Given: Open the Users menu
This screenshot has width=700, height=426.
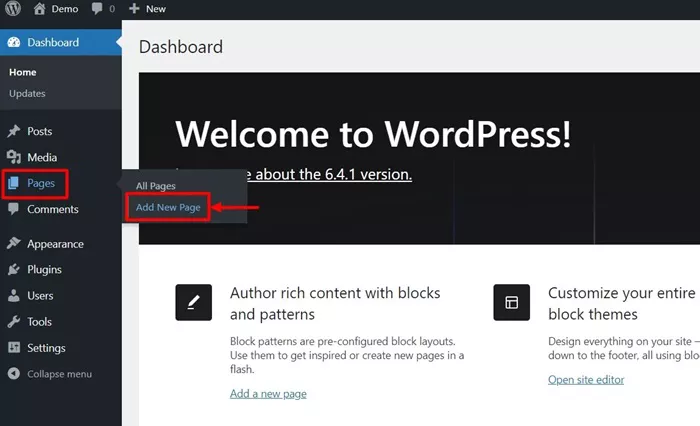Looking at the screenshot, I should [x=40, y=296].
